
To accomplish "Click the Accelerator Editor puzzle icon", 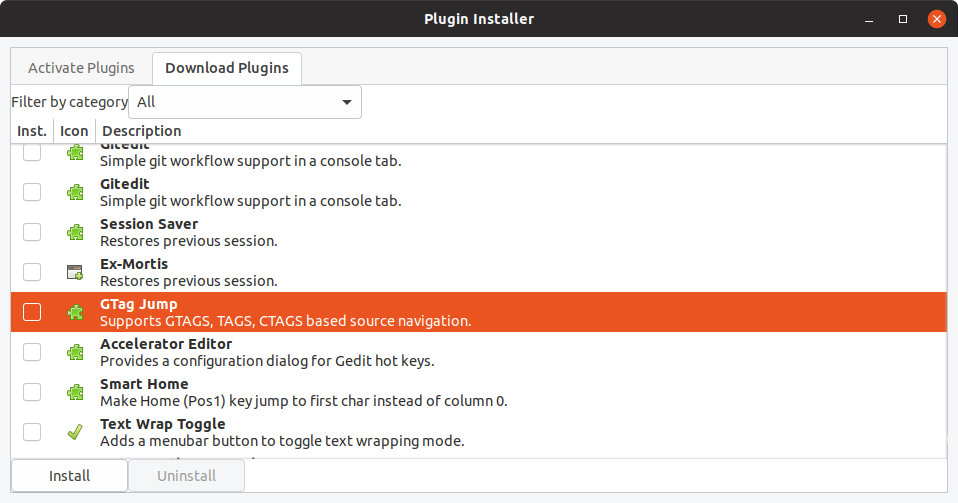I will (x=74, y=352).
